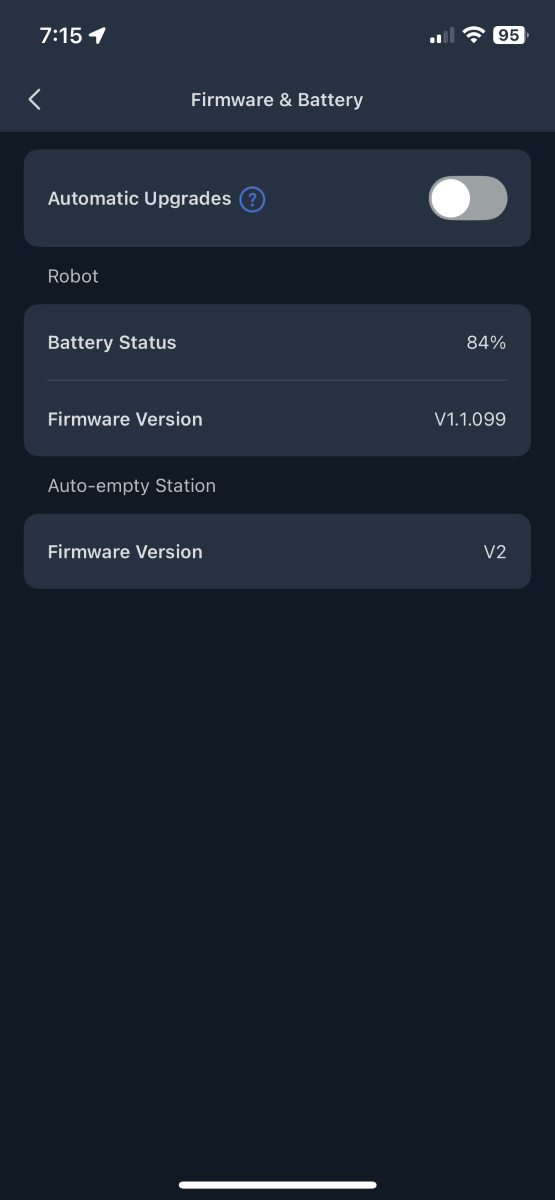
Task: Open the Automatic Upgrades help question mark
Action: click(x=253, y=199)
